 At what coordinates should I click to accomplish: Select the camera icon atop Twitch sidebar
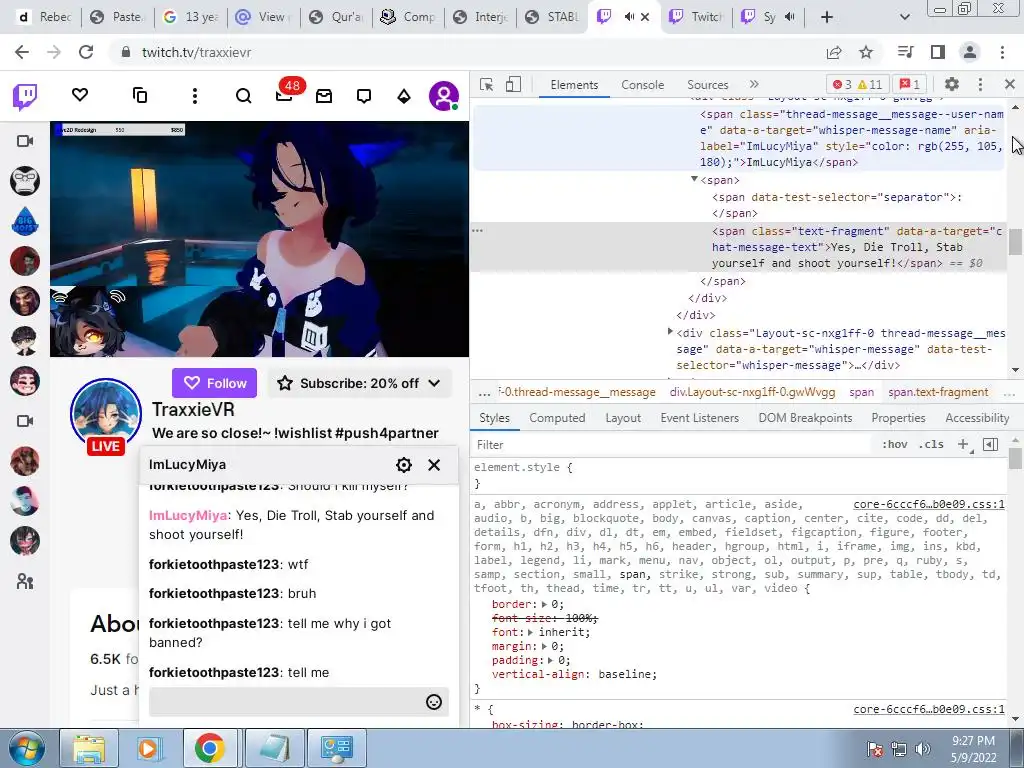pos(25,141)
